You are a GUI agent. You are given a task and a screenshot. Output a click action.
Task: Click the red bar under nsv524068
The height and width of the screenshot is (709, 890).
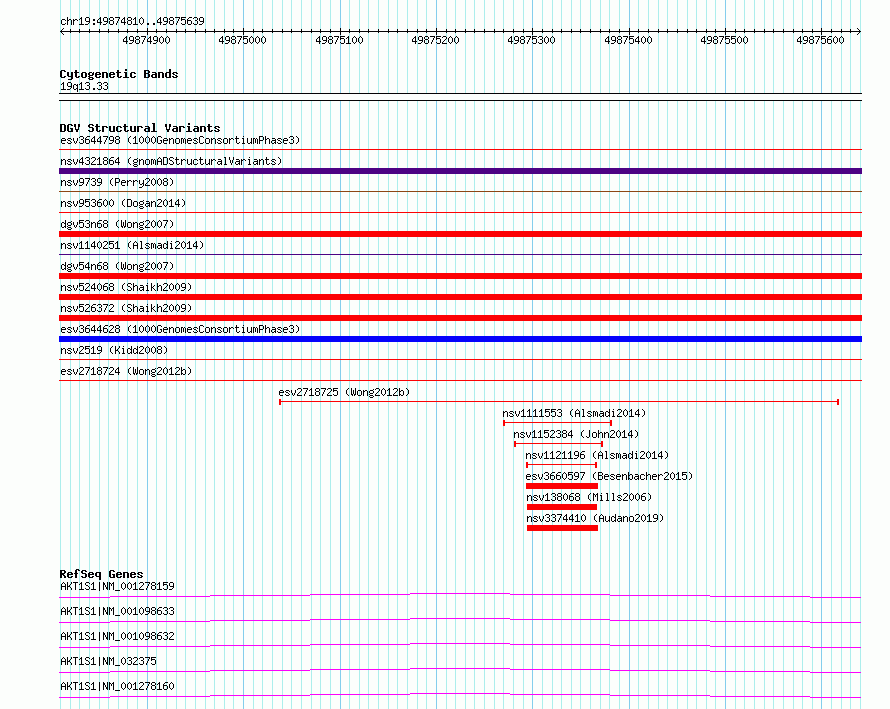460,297
